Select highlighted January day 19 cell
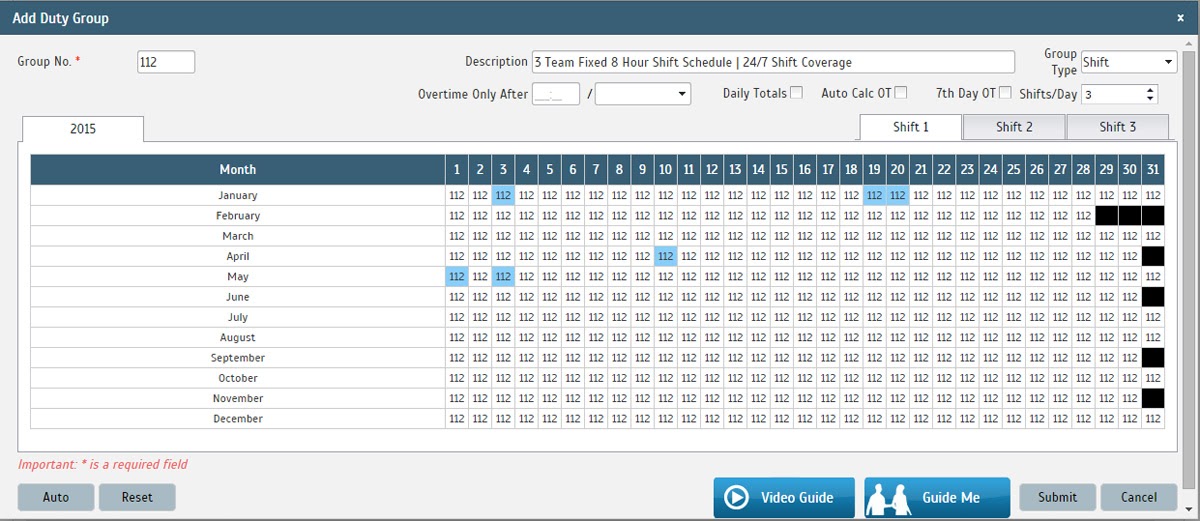Screen dimensions: 1200x521 pyautogui.click(x=874, y=196)
